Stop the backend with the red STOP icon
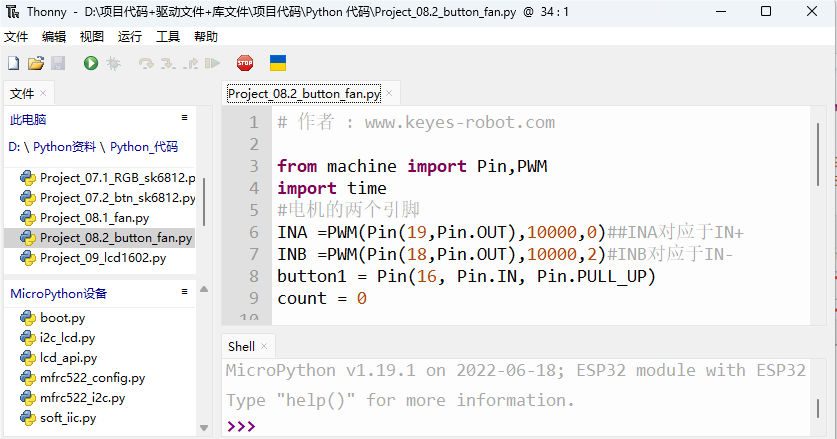 [x=245, y=63]
